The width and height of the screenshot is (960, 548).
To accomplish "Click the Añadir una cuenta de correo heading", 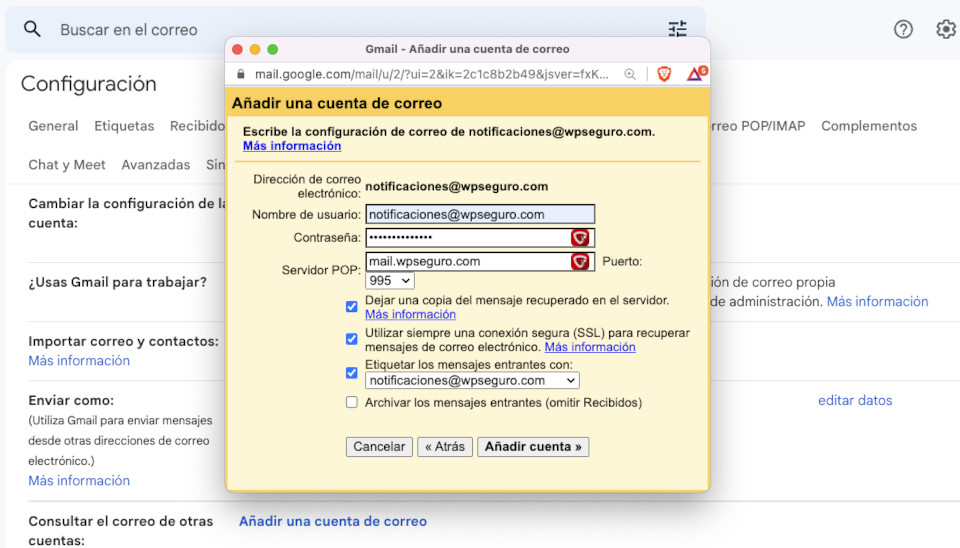I will 337,103.
